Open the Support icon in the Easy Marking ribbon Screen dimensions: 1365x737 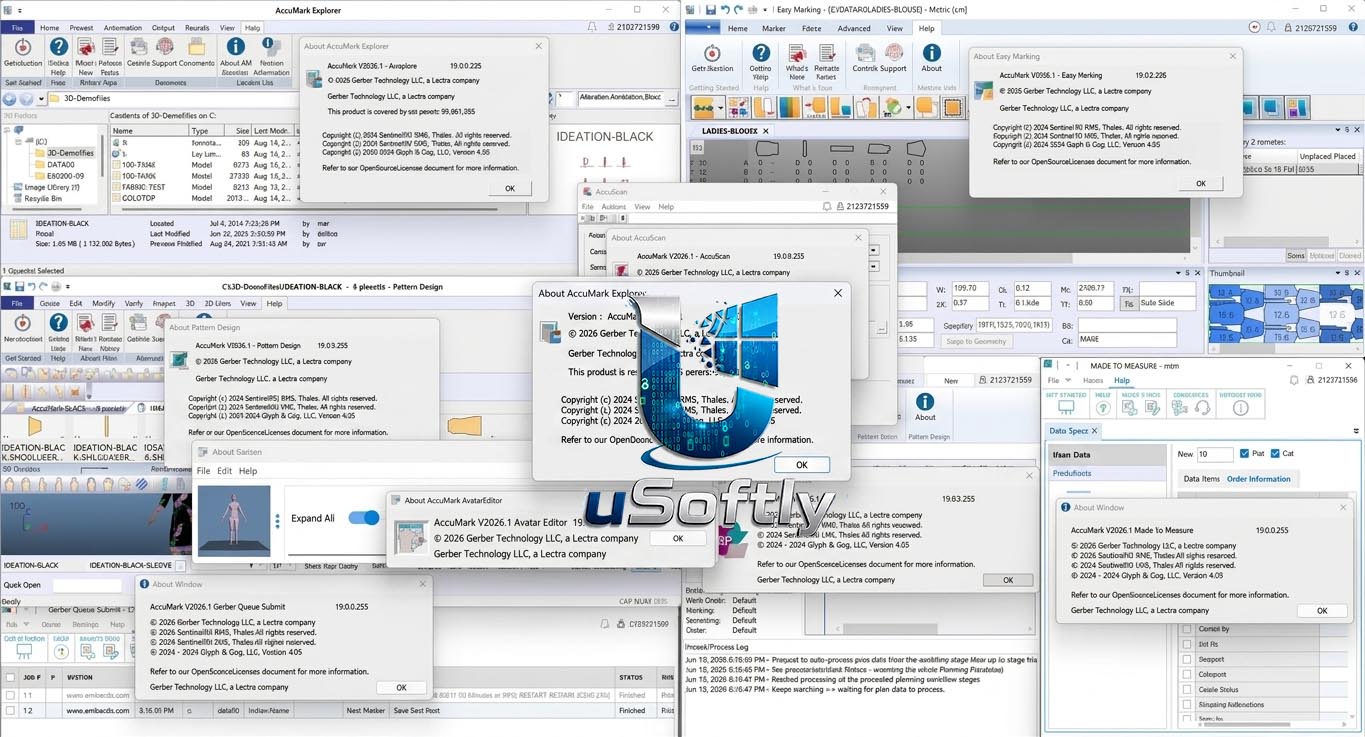coord(894,52)
